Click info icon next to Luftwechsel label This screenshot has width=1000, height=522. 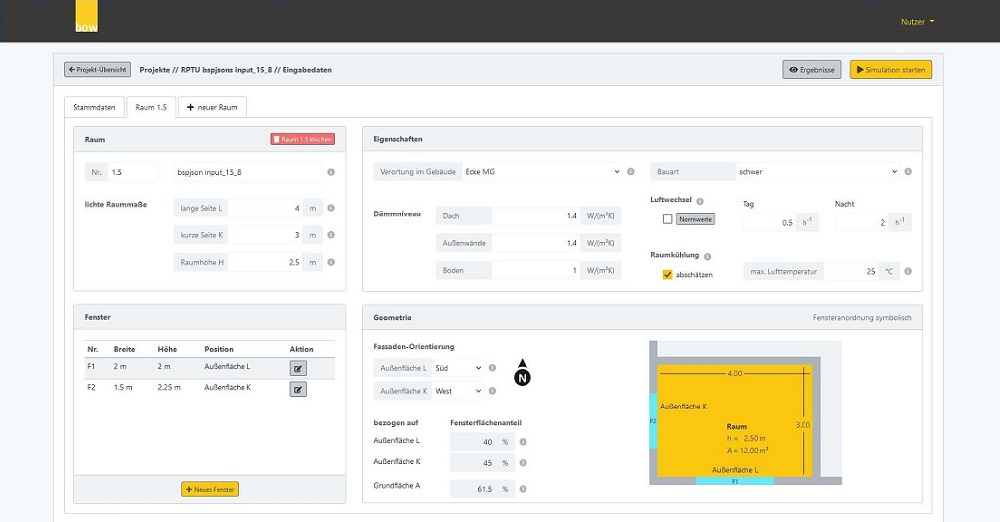click(700, 201)
